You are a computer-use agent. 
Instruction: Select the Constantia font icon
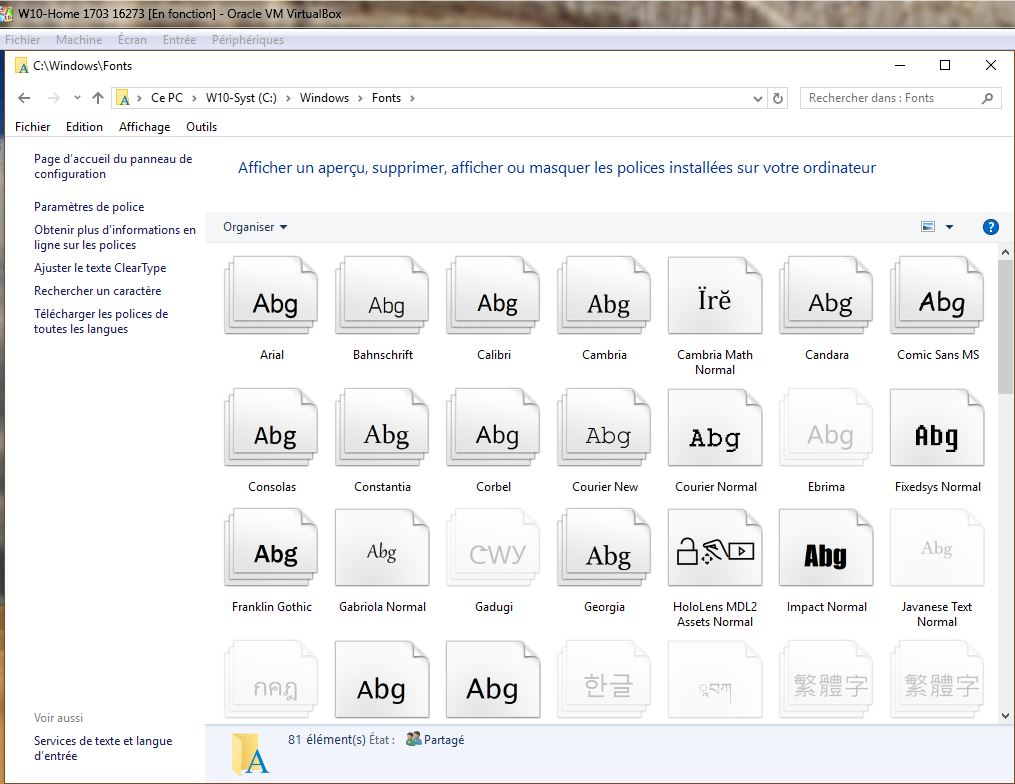(x=383, y=427)
